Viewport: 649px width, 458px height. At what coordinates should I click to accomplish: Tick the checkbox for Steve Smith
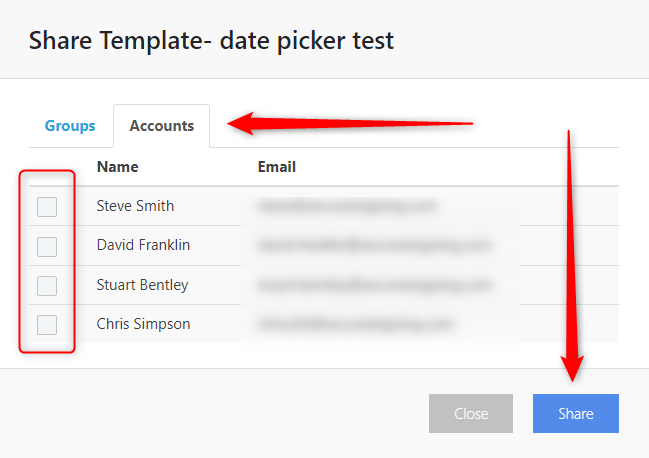click(47, 207)
